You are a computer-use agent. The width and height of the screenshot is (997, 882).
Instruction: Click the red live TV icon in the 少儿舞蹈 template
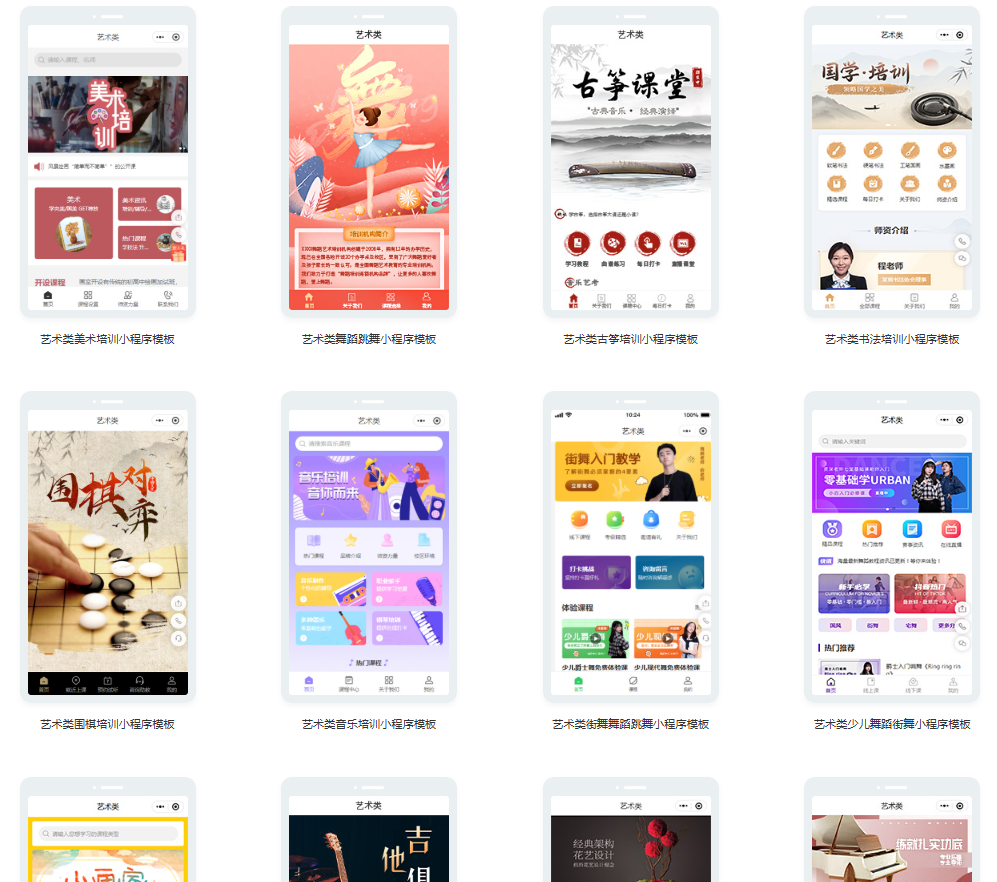pos(951,529)
